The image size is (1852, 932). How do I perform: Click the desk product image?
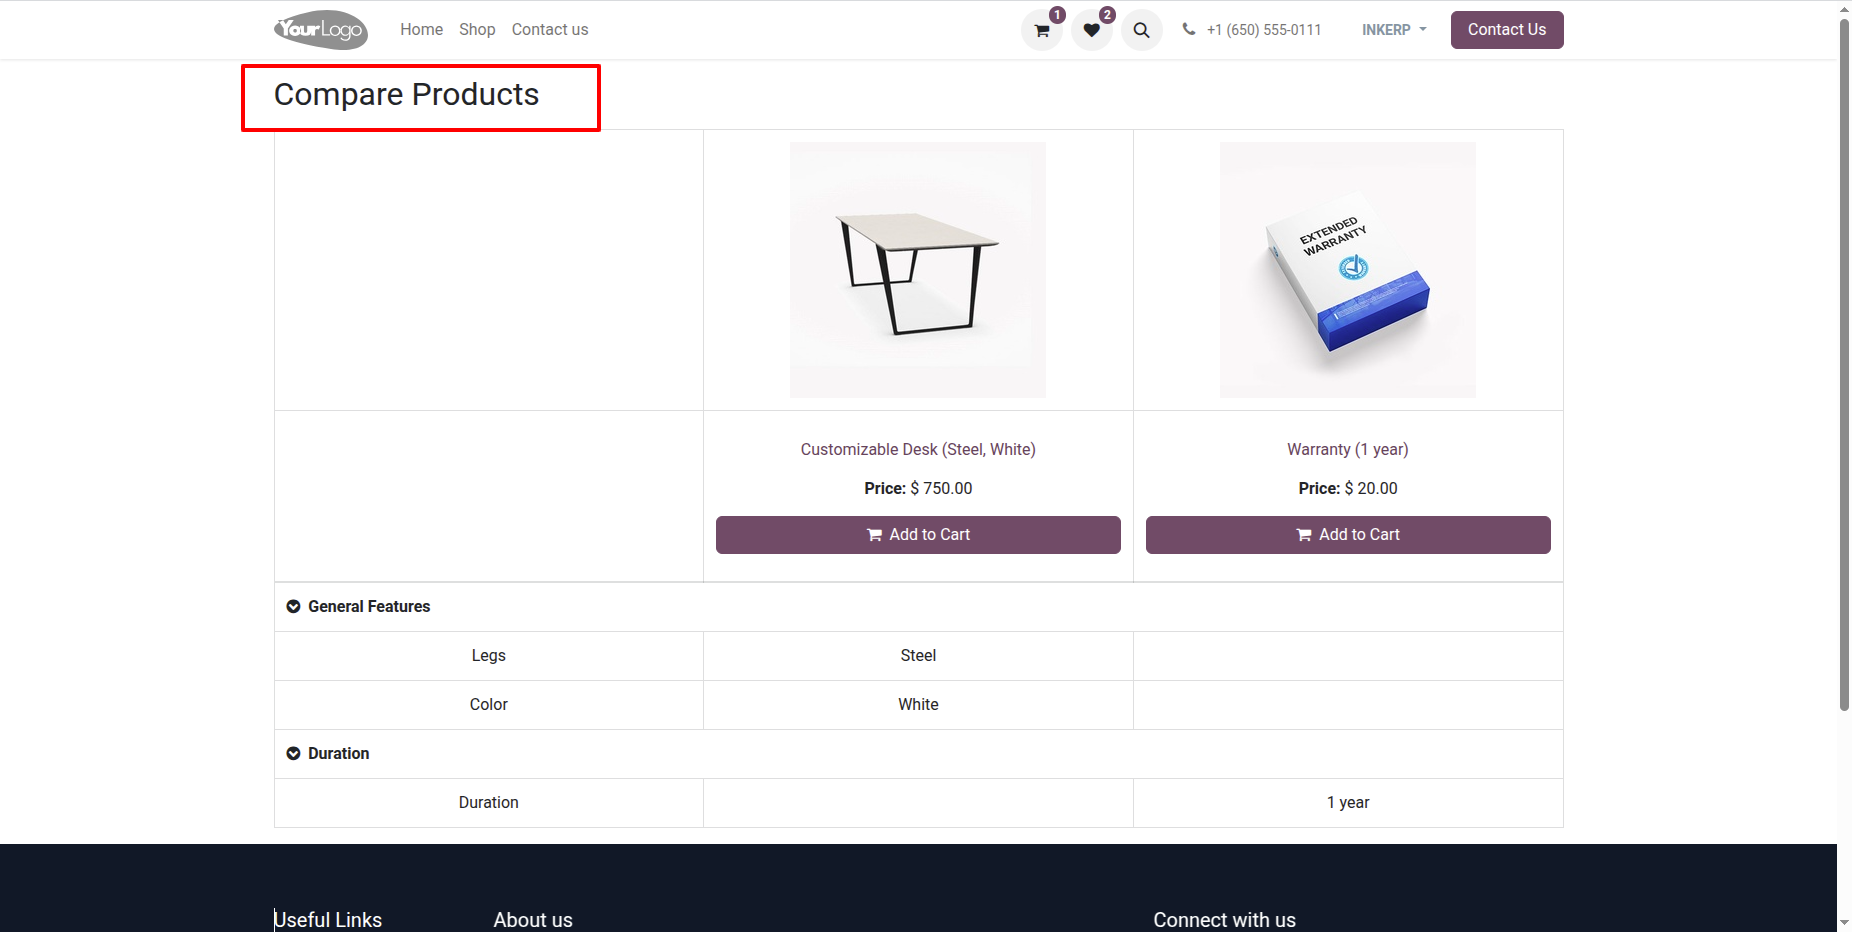[x=918, y=270]
